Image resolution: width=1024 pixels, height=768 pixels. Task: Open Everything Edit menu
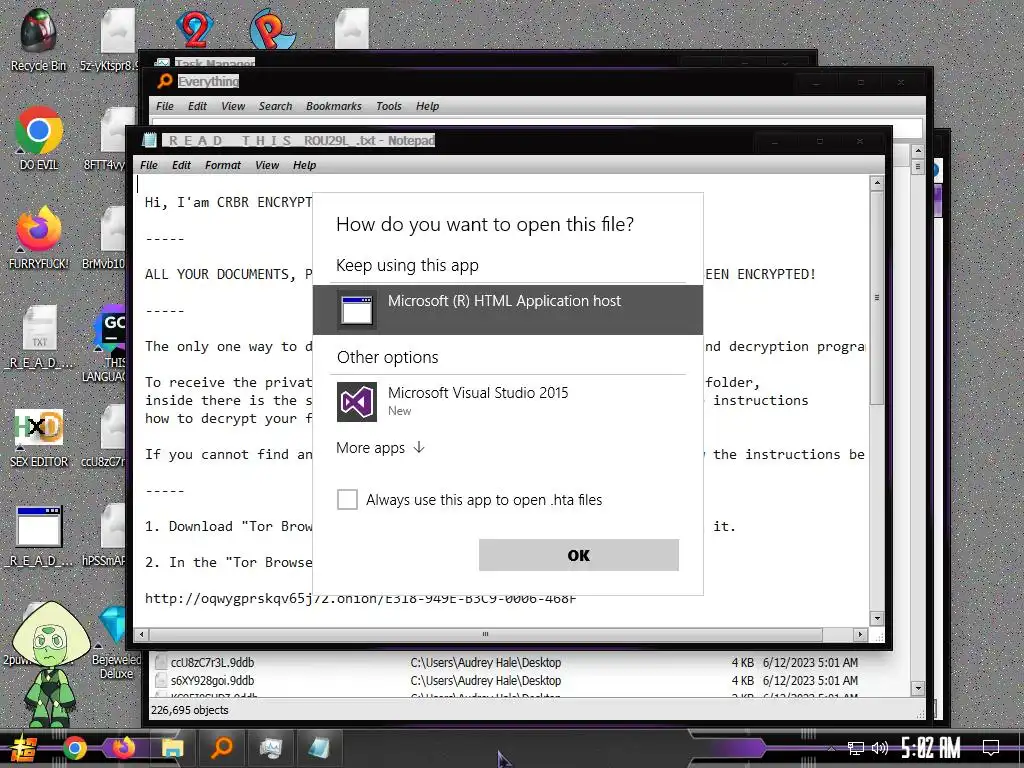click(x=197, y=106)
